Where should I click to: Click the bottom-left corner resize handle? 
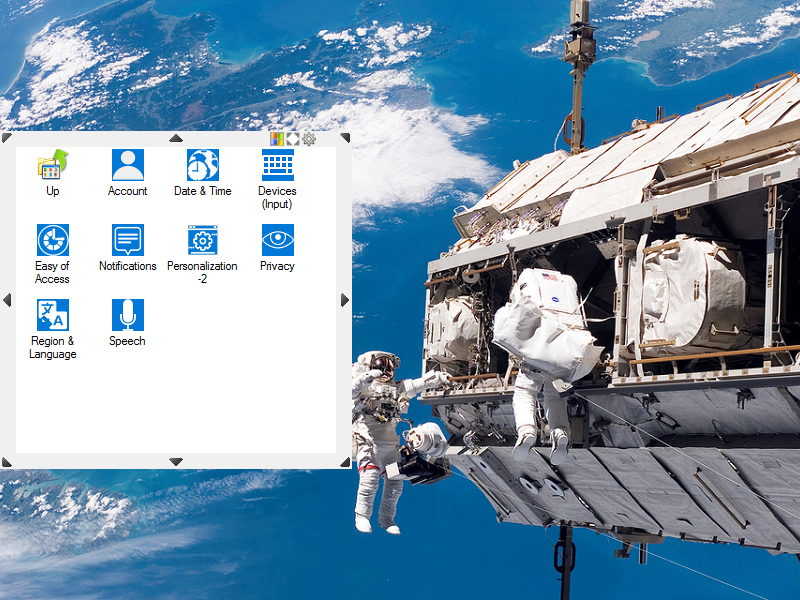pyautogui.click(x=6, y=462)
